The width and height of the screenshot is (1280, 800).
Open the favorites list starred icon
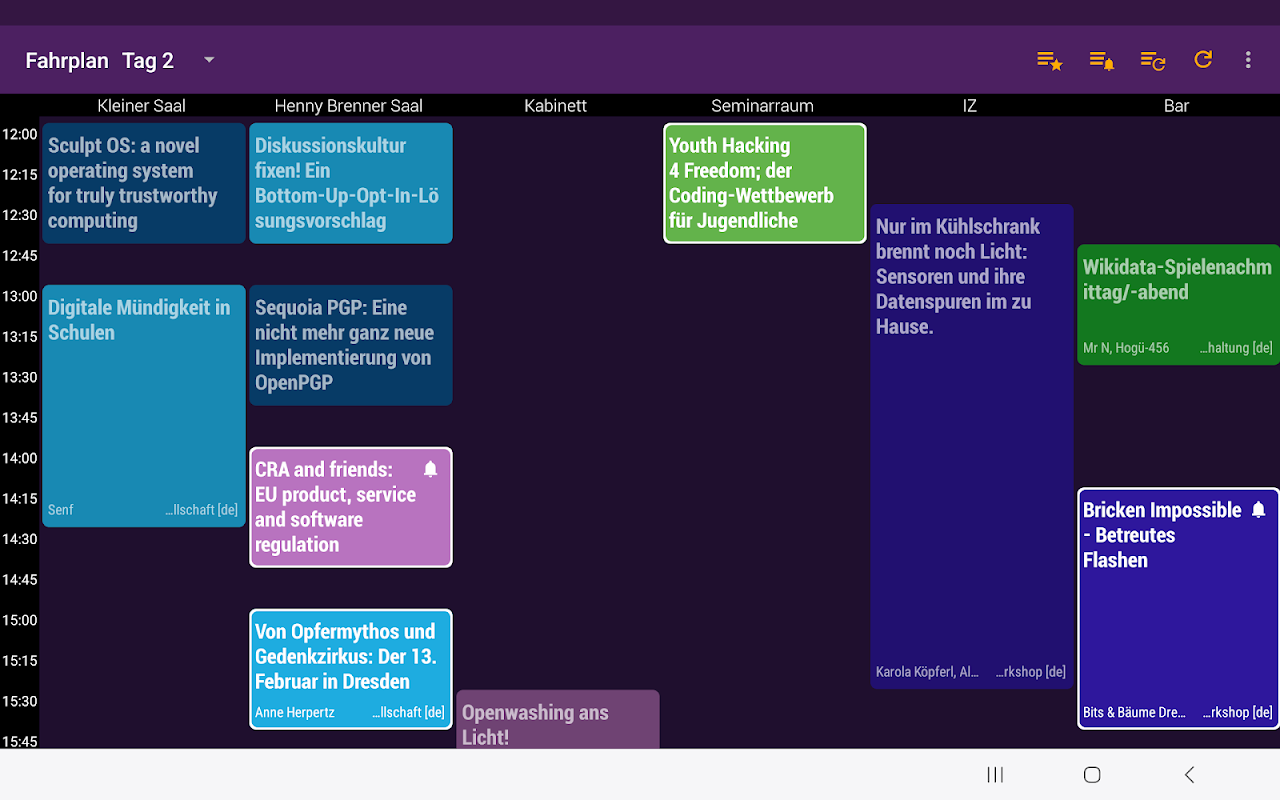tap(1049, 60)
